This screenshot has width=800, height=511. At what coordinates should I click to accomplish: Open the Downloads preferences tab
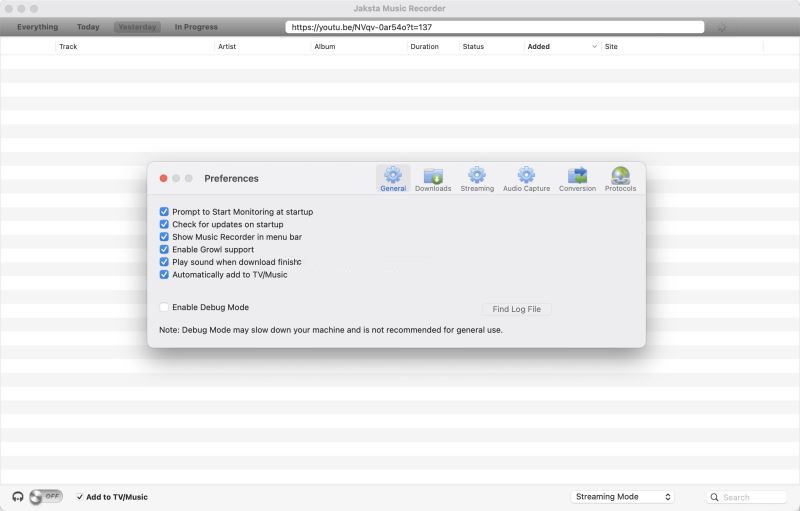click(x=433, y=179)
